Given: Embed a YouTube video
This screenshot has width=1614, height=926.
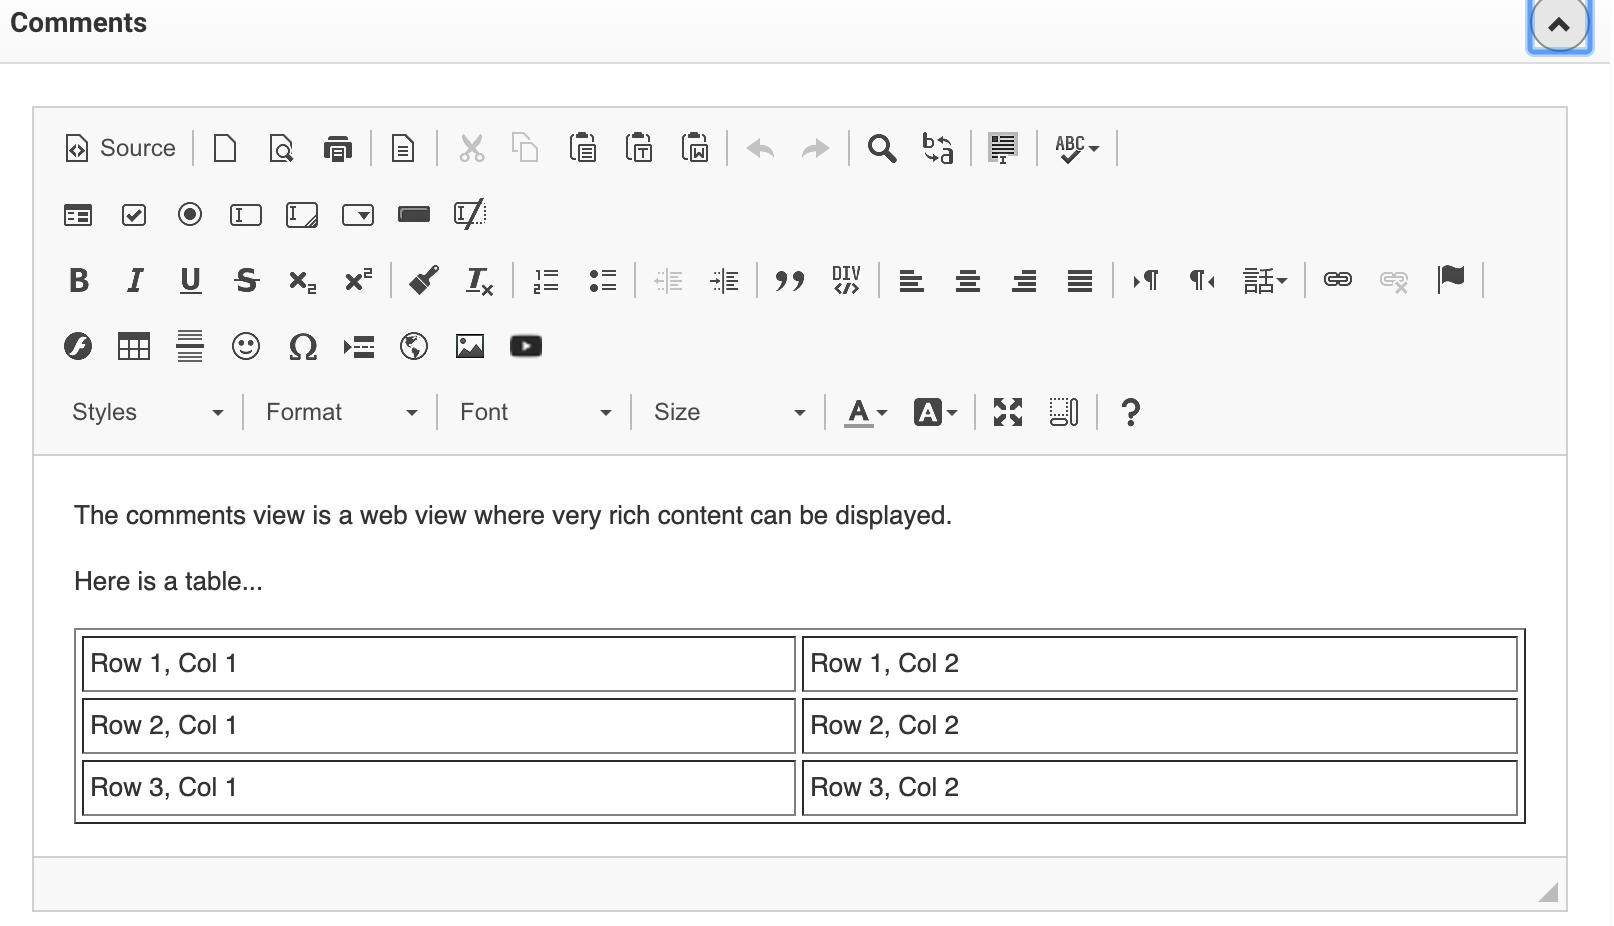Looking at the screenshot, I should (526, 346).
